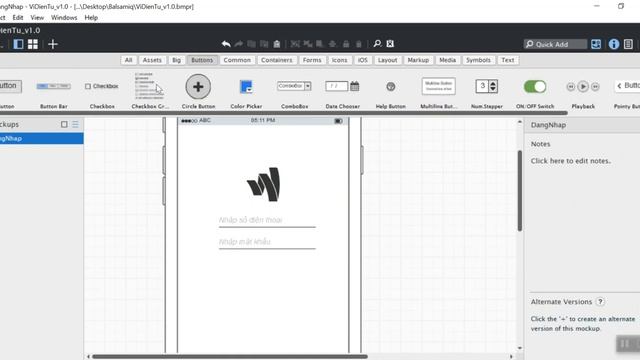Add a new mockup with the plus icon
640x360 pixels.
point(53,44)
